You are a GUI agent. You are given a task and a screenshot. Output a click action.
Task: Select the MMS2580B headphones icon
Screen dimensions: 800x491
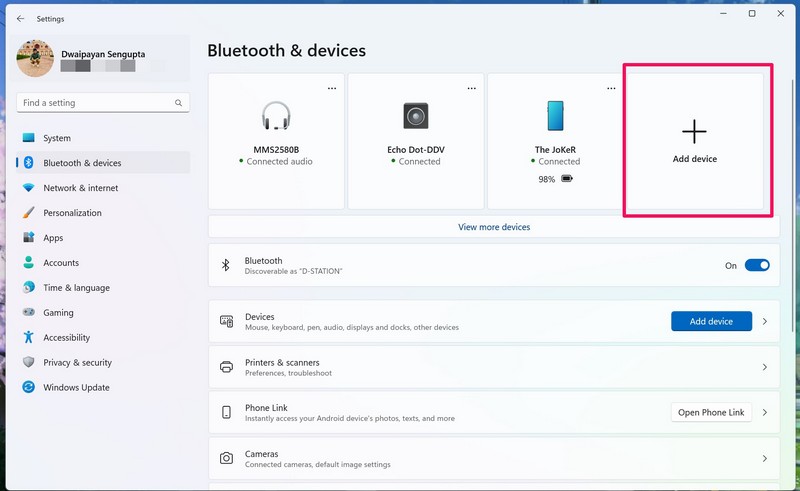click(x=276, y=116)
